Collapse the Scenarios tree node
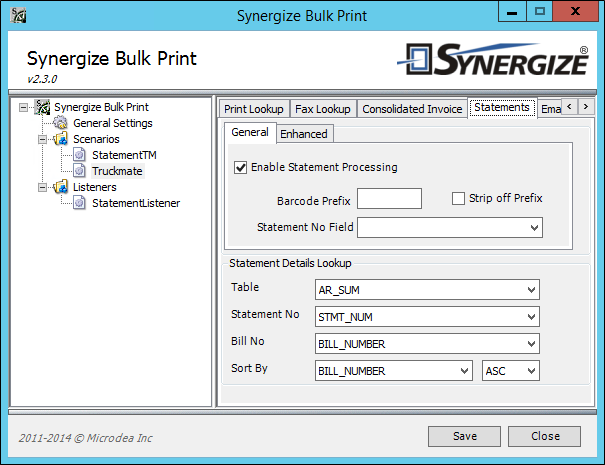Viewport: 605px width, 465px height. [42, 139]
